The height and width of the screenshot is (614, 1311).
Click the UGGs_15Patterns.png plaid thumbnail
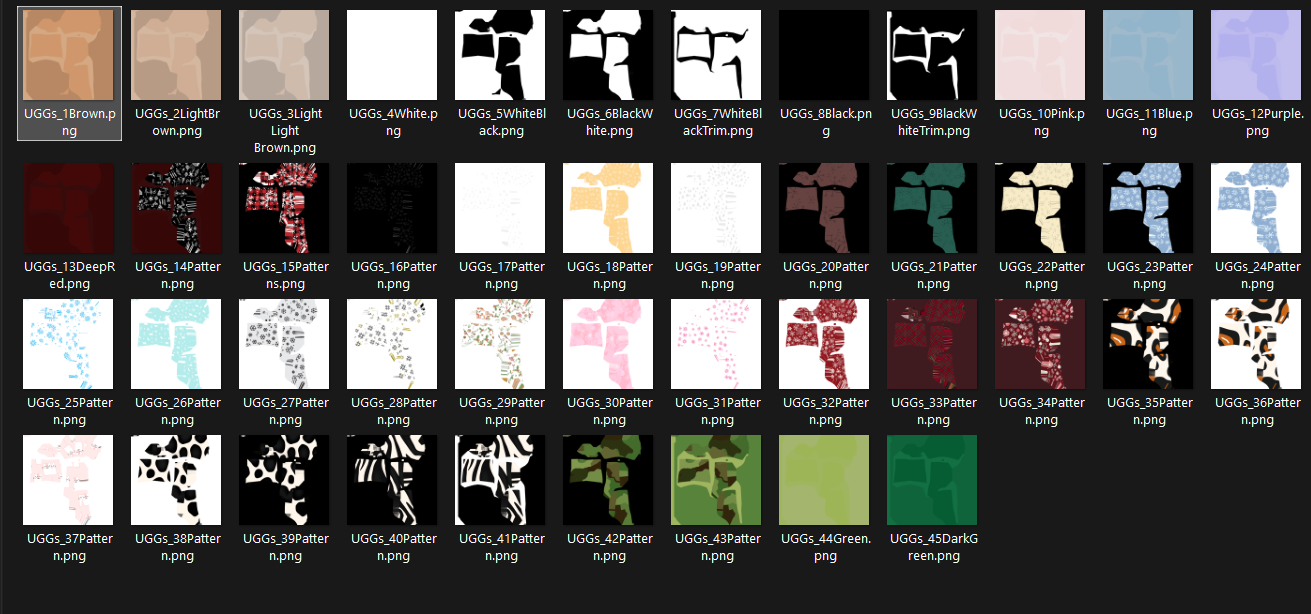point(284,208)
